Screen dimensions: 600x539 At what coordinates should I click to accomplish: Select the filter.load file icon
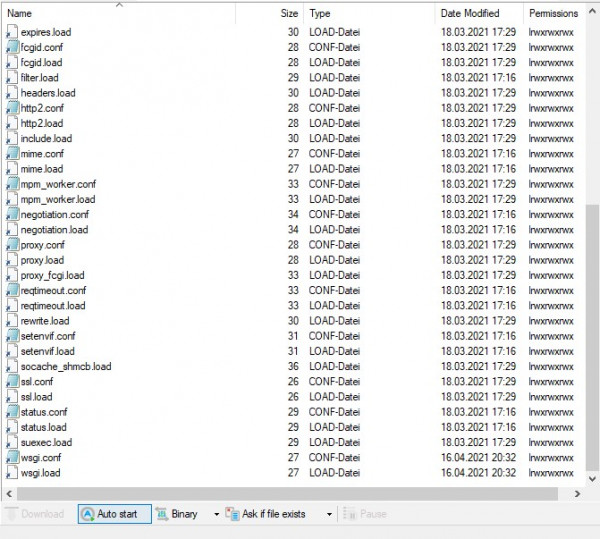(12, 78)
